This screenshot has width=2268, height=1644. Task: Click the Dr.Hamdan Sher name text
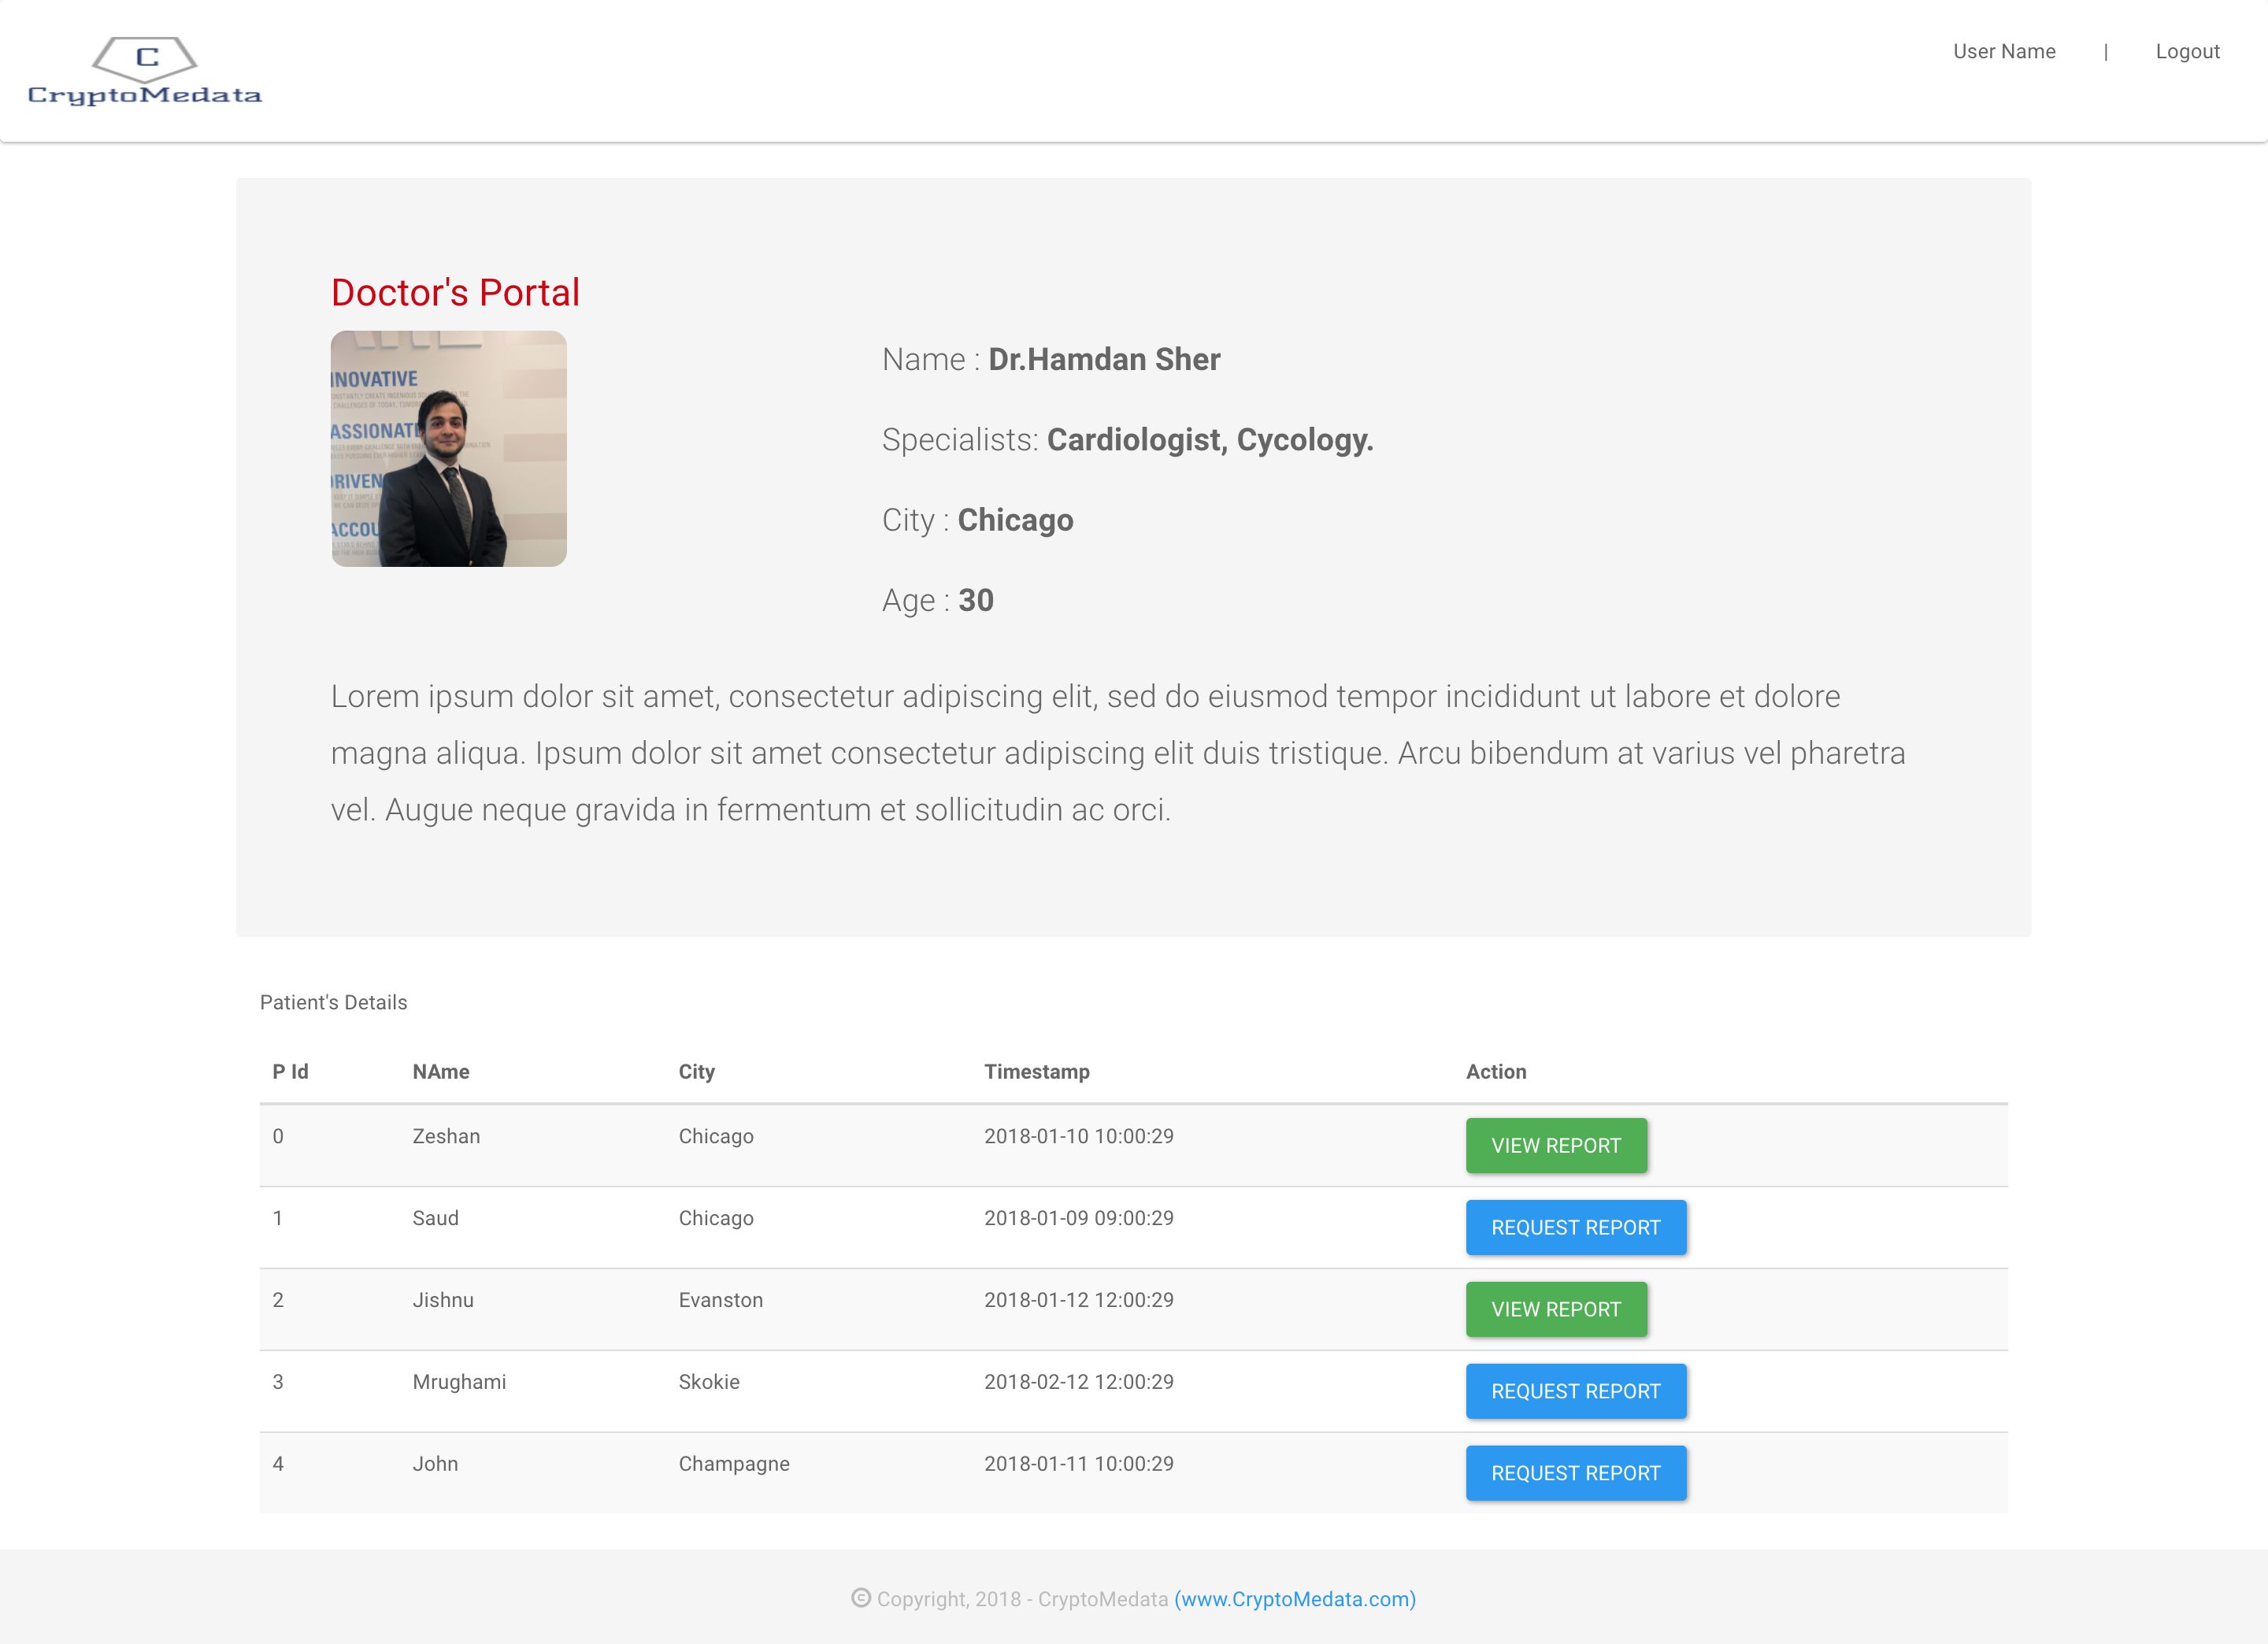point(1103,360)
